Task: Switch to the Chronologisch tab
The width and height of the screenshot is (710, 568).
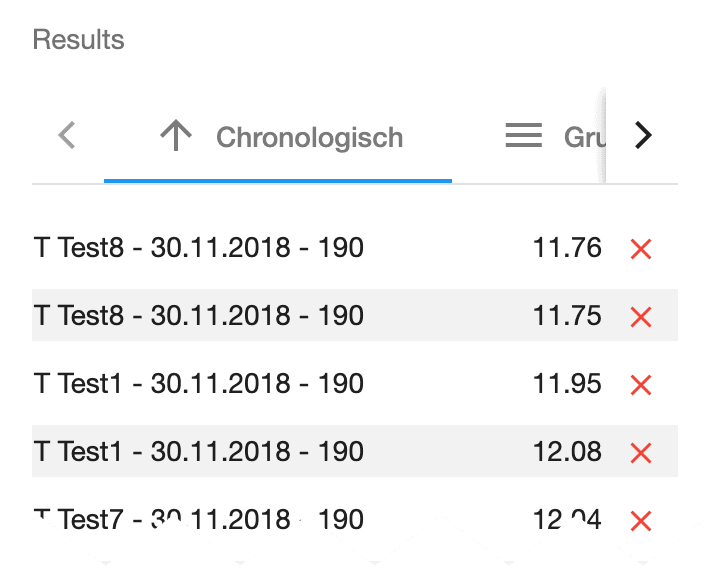Action: (x=278, y=137)
